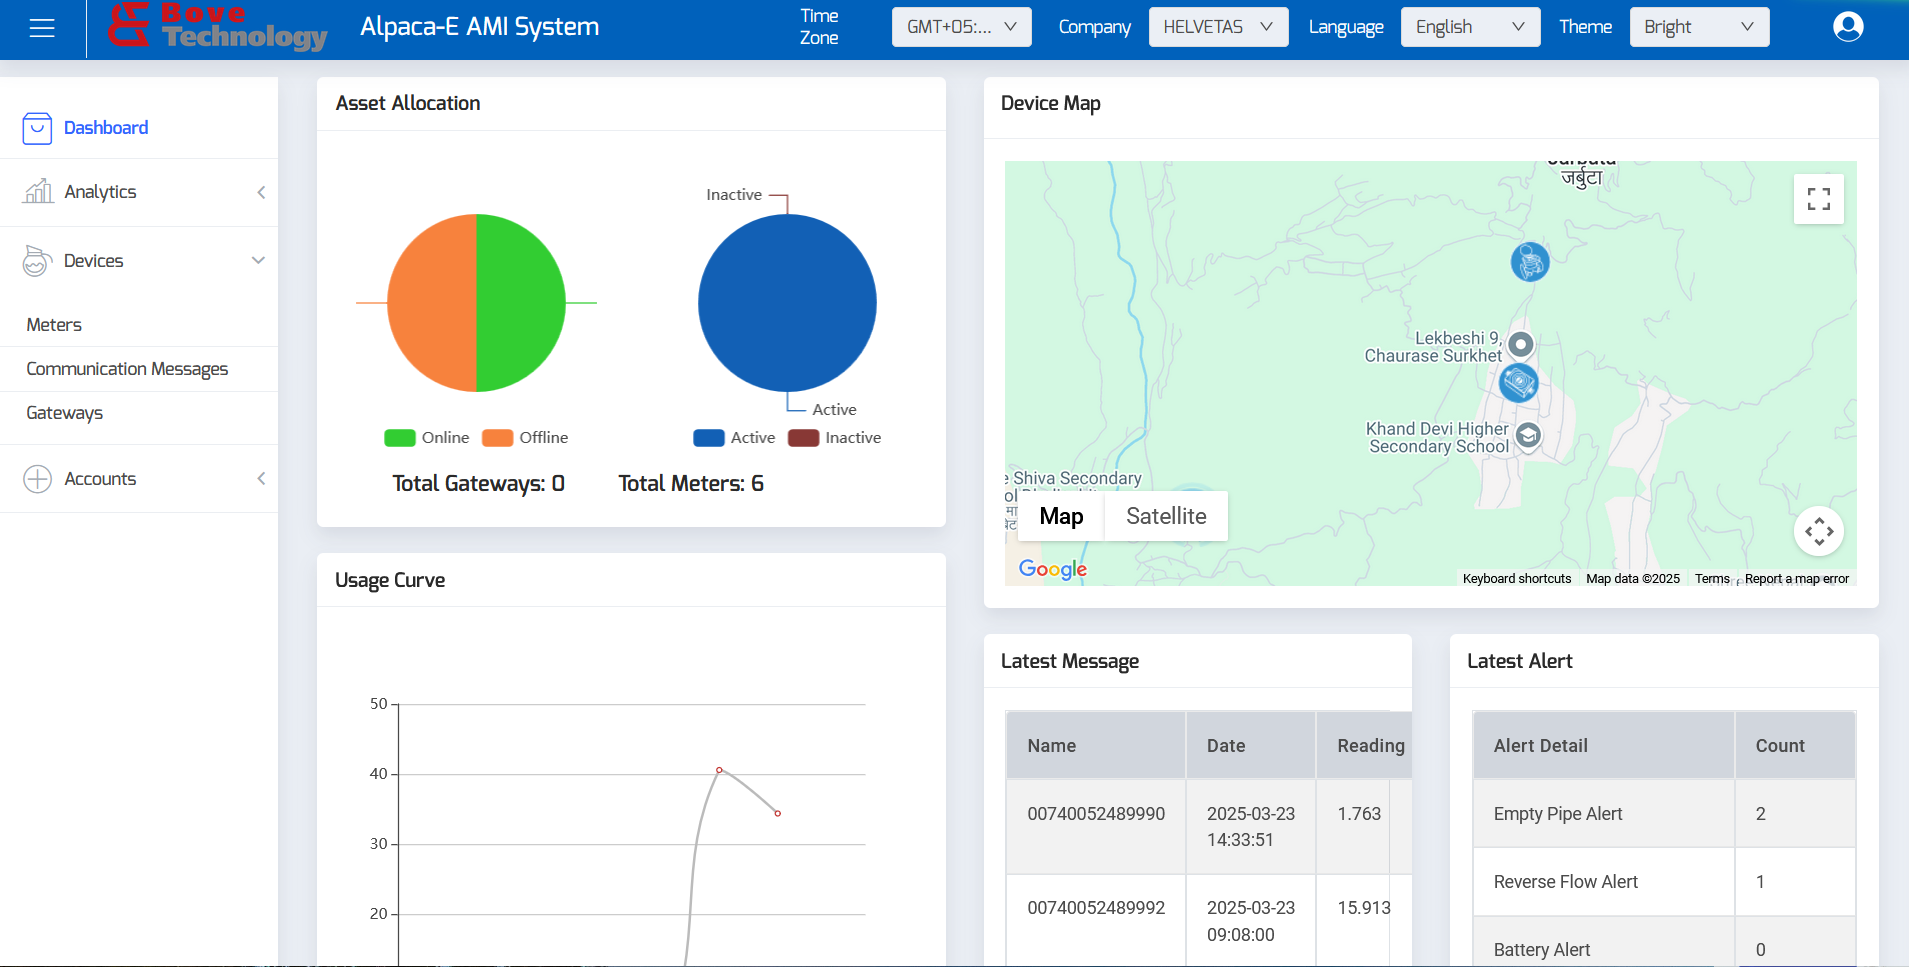Screen dimensions: 1909x967
Task: Toggle the Offline legend item
Action: point(525,438)
